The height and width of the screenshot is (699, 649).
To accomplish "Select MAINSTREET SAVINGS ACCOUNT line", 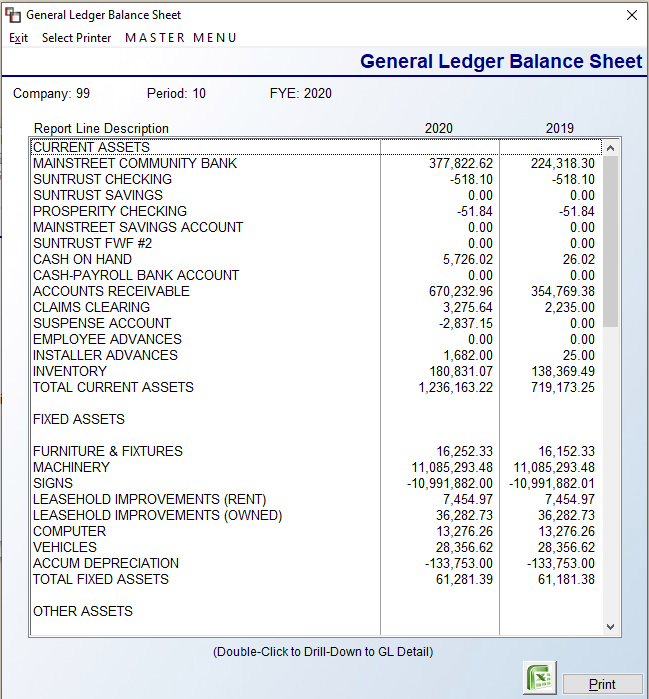I will coord(316,227).
